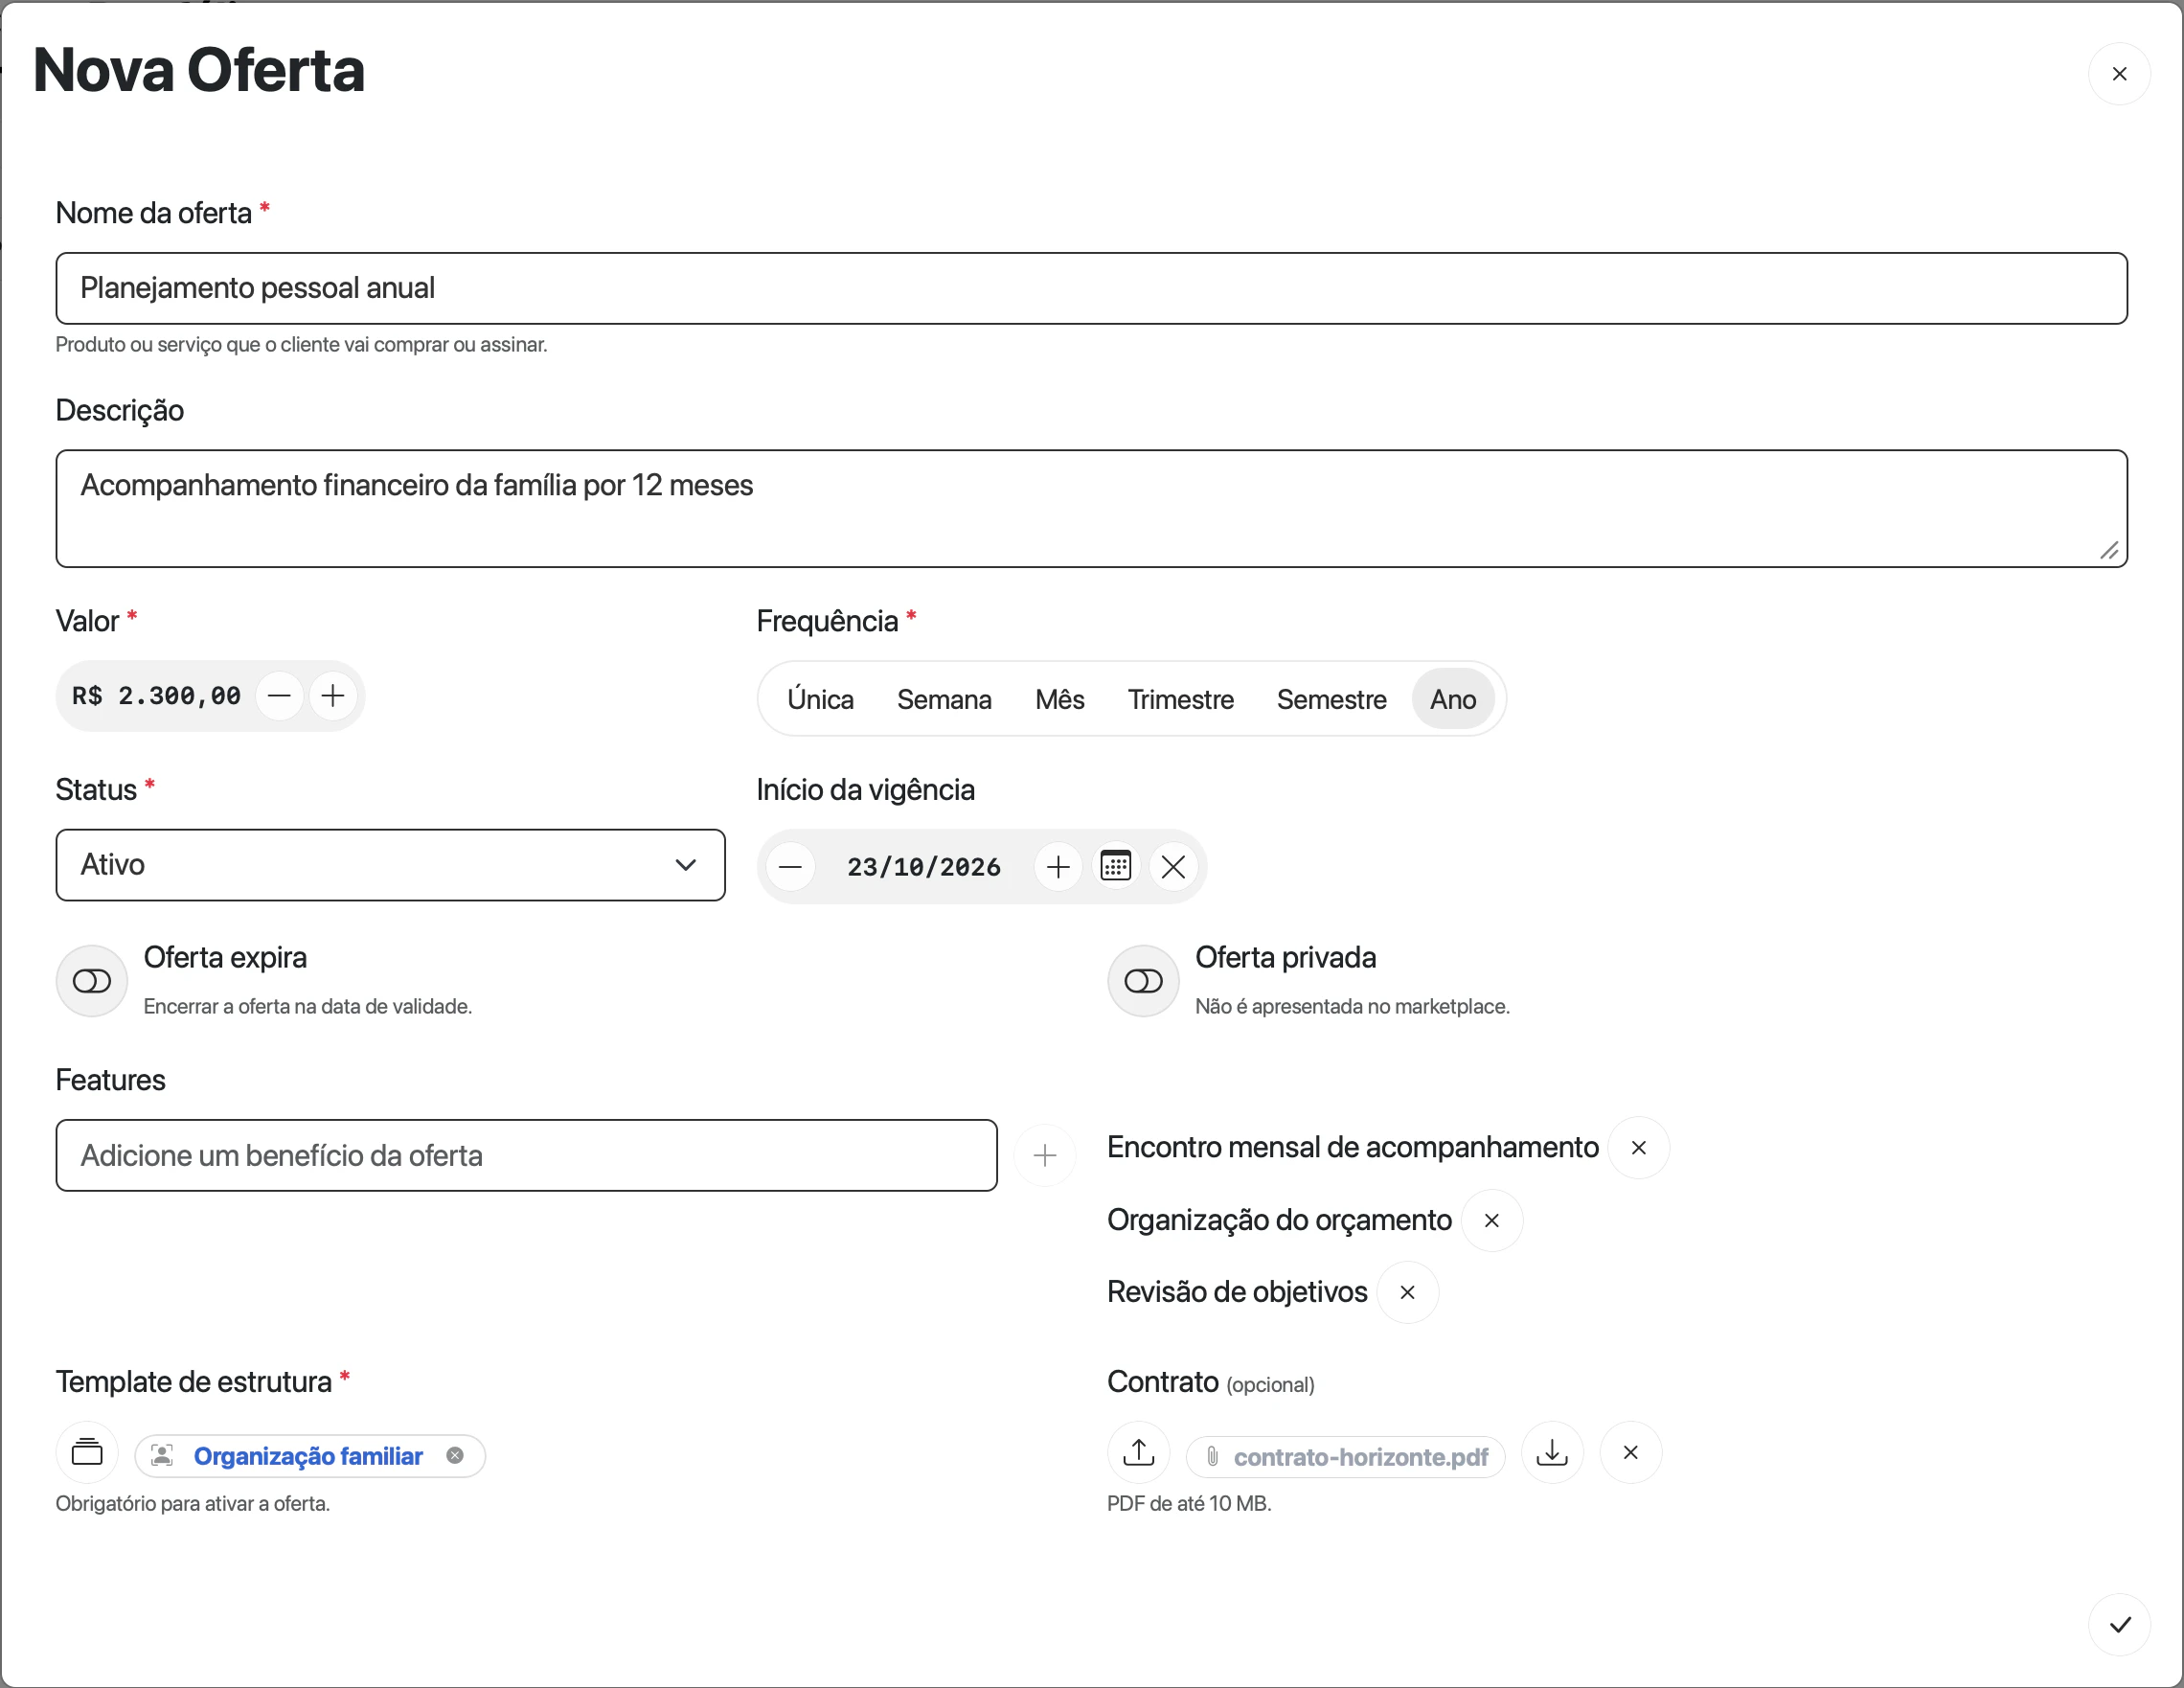Select Semana frequency
The height and width of the screenshot is (1688, 2184).
tap(944, 699)
